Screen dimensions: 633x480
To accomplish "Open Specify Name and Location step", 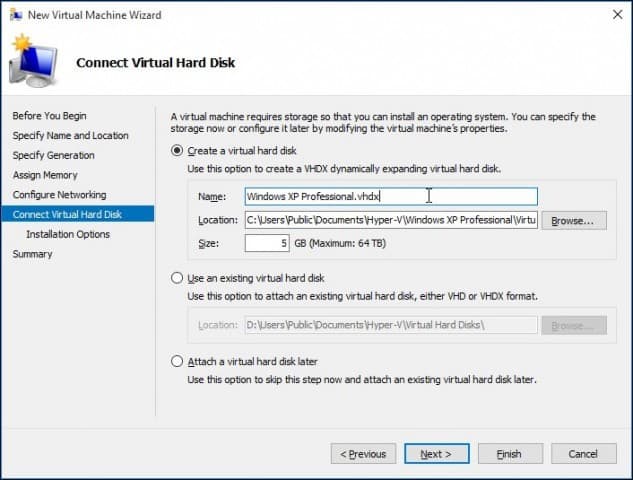I will point(70,136).
